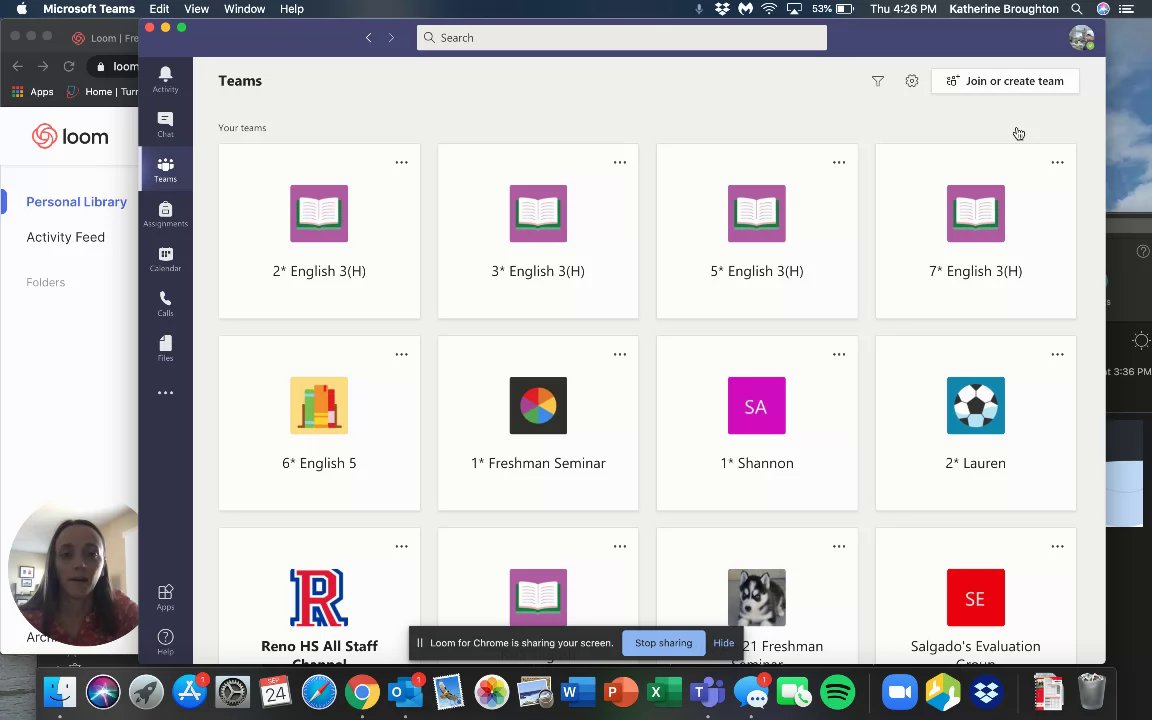Open Activity Feed in Loom window
The image size is (1152, 720).
click(x=65, y=237)
